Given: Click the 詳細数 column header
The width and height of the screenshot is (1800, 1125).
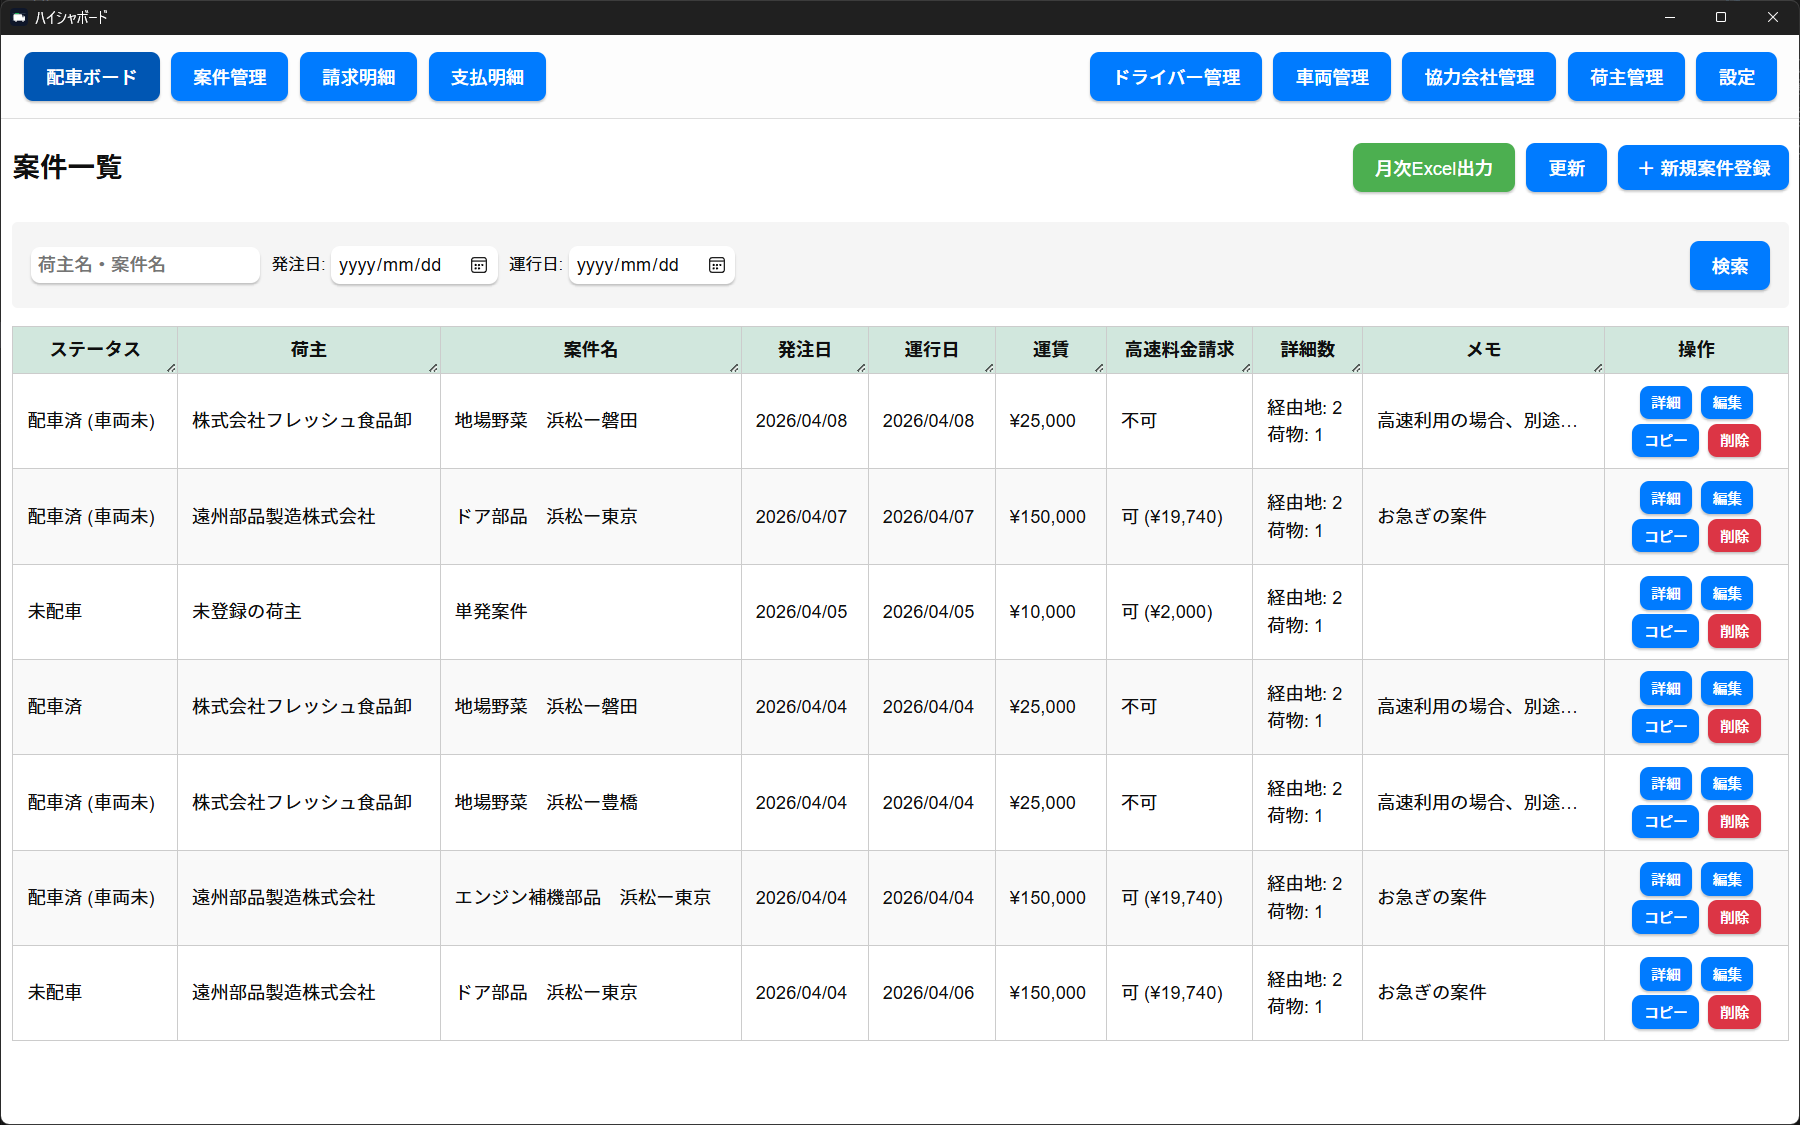Looking at the screenshot, I should pyautogui.click(x=1308, y=350).
